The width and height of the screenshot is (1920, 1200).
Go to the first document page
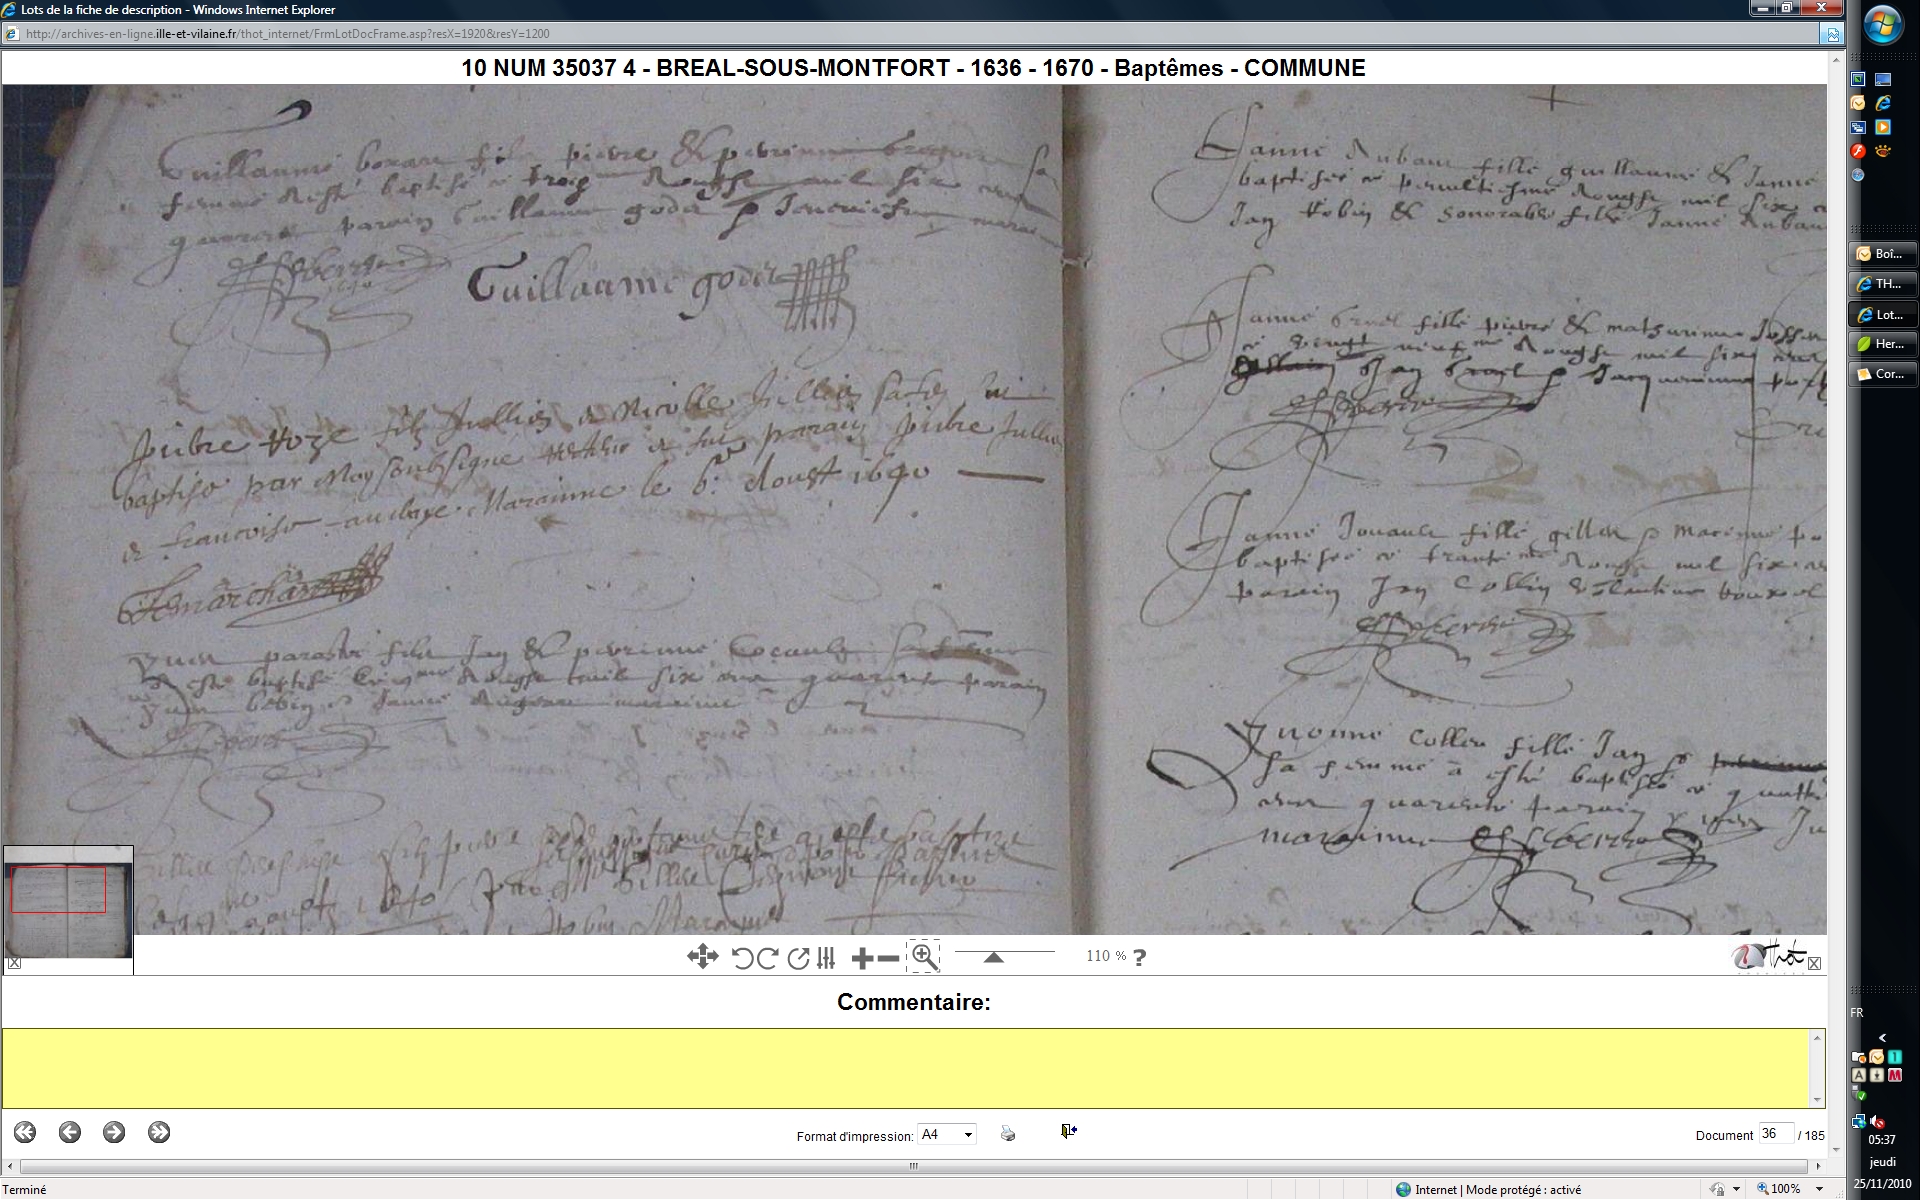pos(25,1132)
